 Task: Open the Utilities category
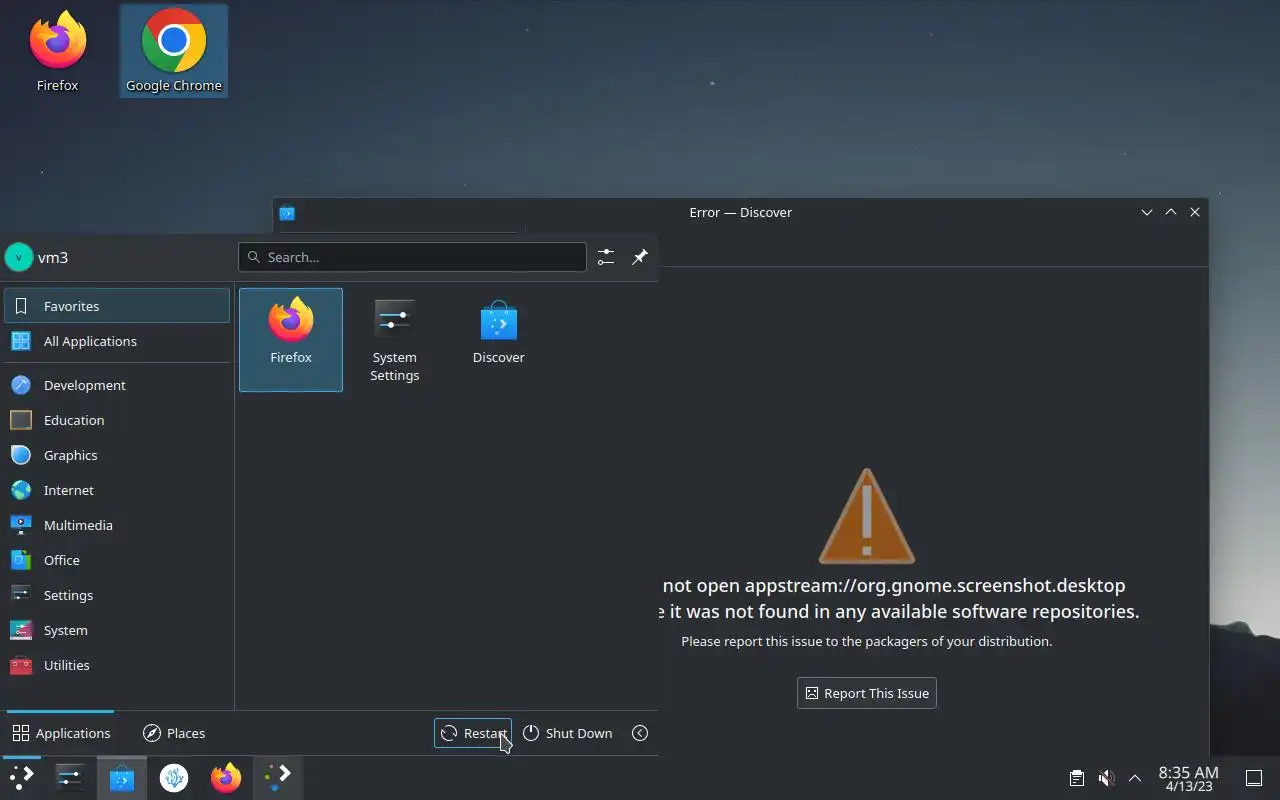(x=117, y=665)
